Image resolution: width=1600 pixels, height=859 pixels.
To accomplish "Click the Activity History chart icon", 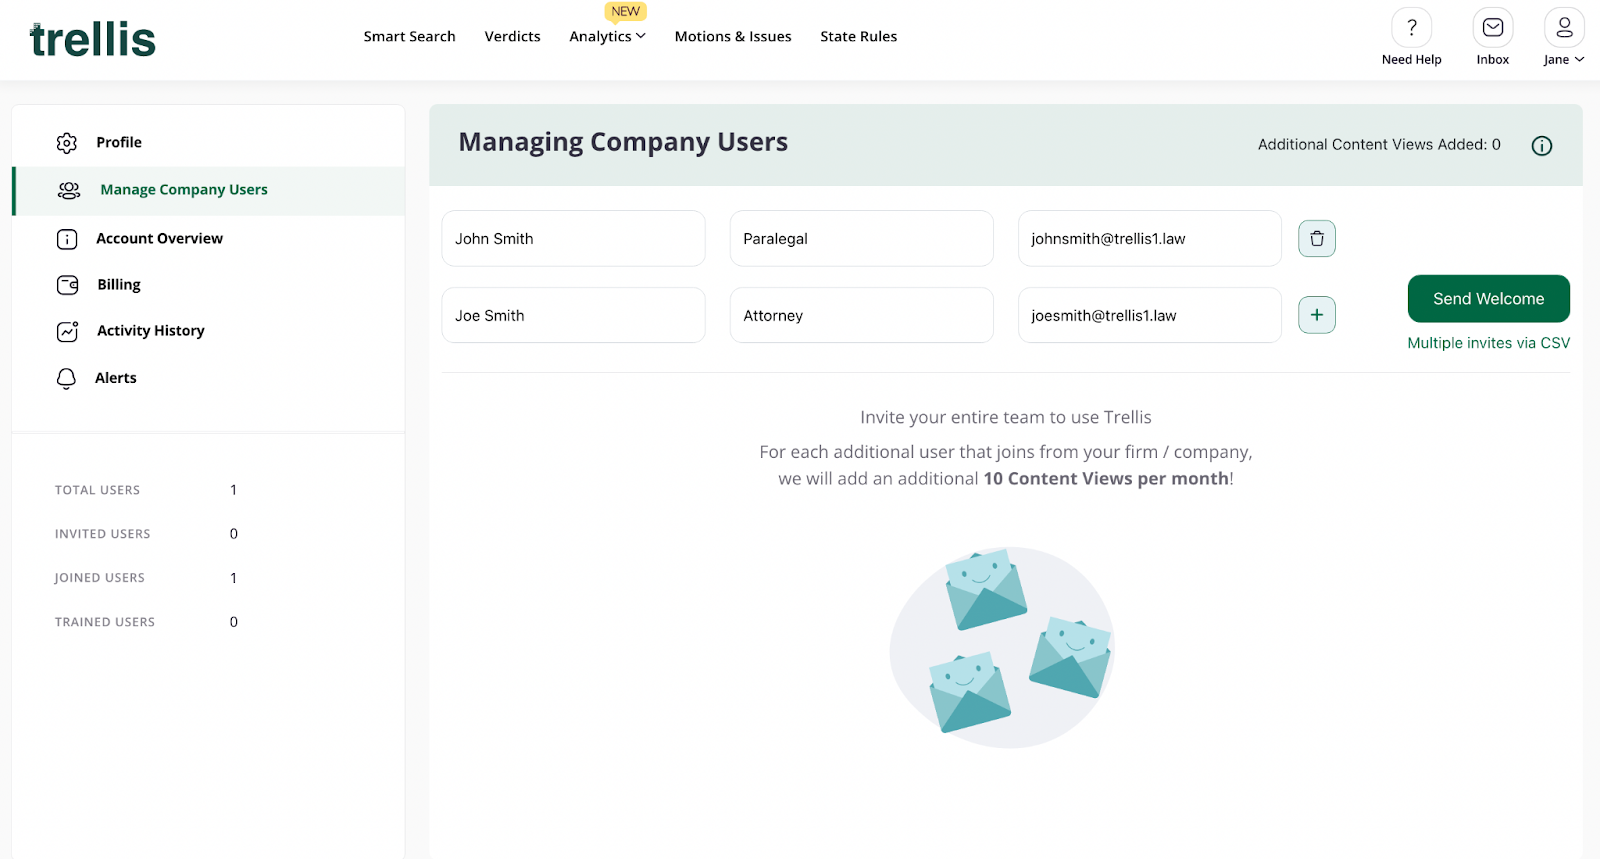I will (x=68, y=331).
